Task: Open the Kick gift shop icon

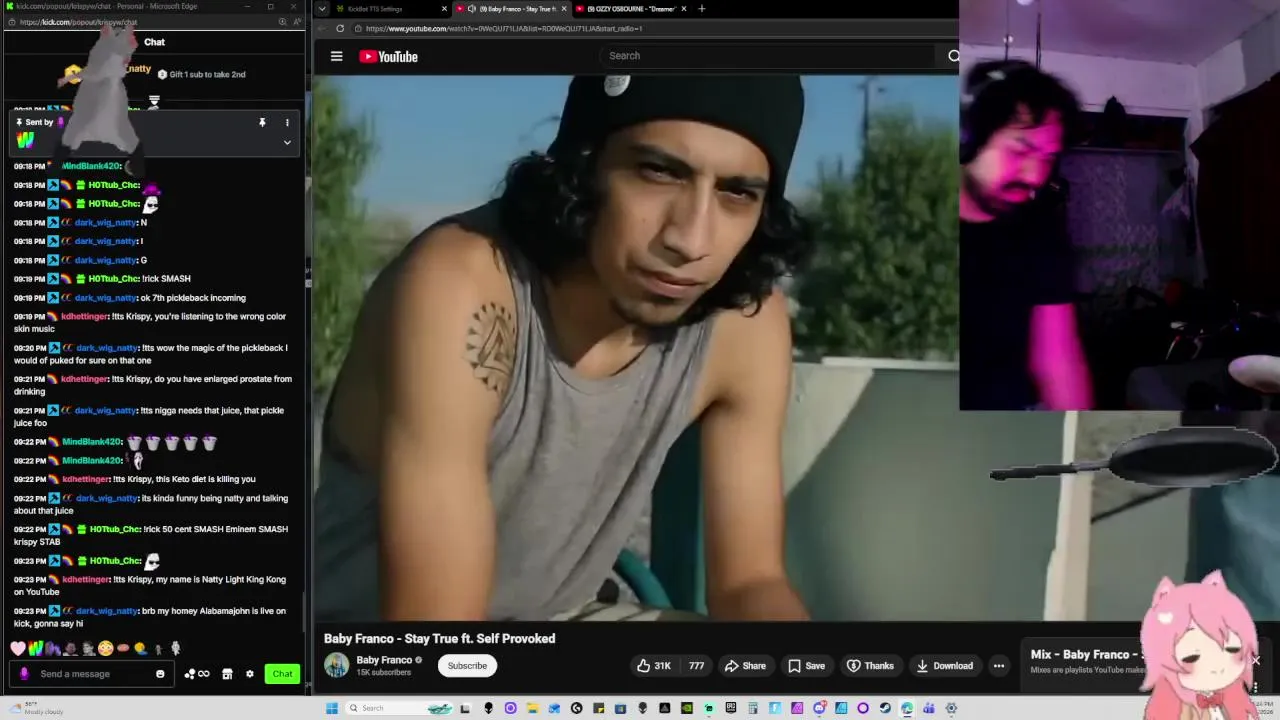Action: tap(227, 674)
